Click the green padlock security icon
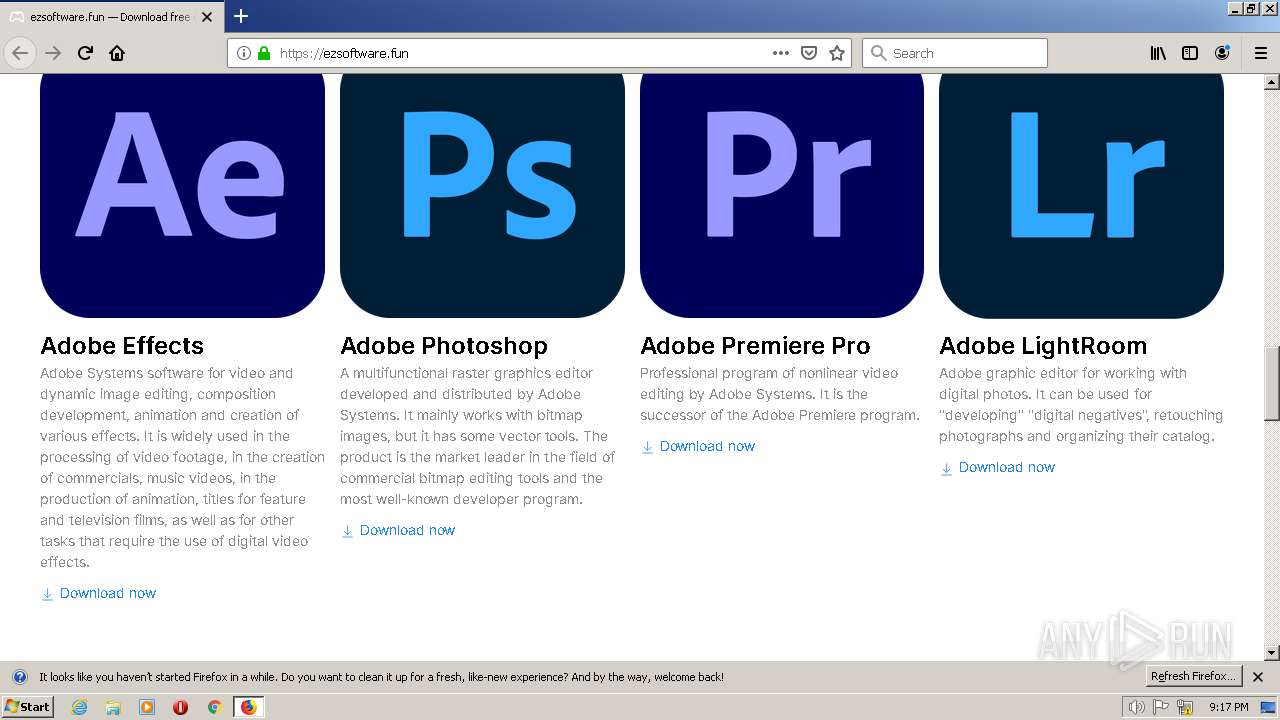This screenshot has width=1280, height=720. point(264,53)
